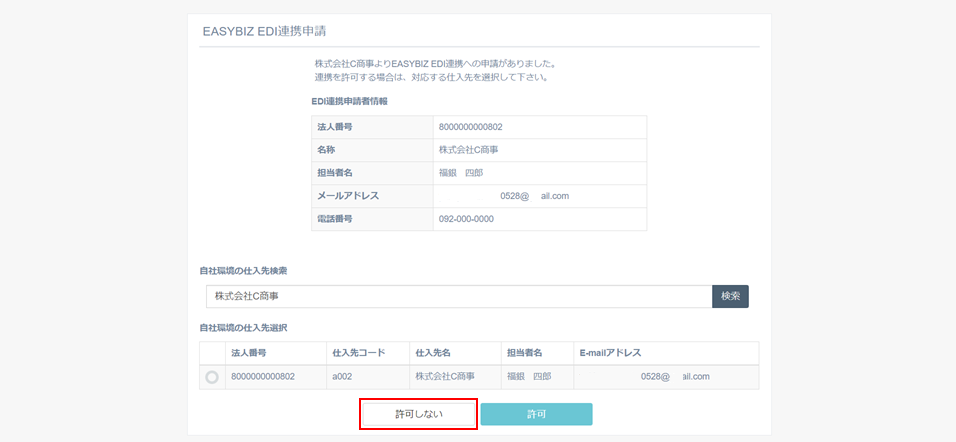Click the email address in the supplier row
956x442 pixels.
pos(674,377)
